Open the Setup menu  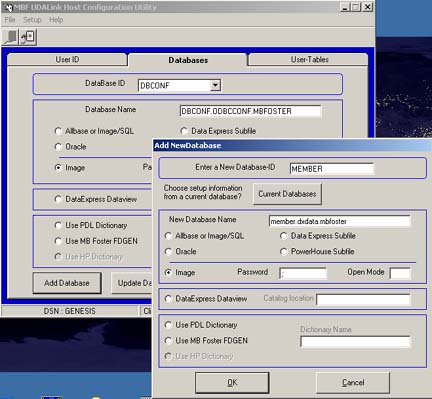coord(32,20)
